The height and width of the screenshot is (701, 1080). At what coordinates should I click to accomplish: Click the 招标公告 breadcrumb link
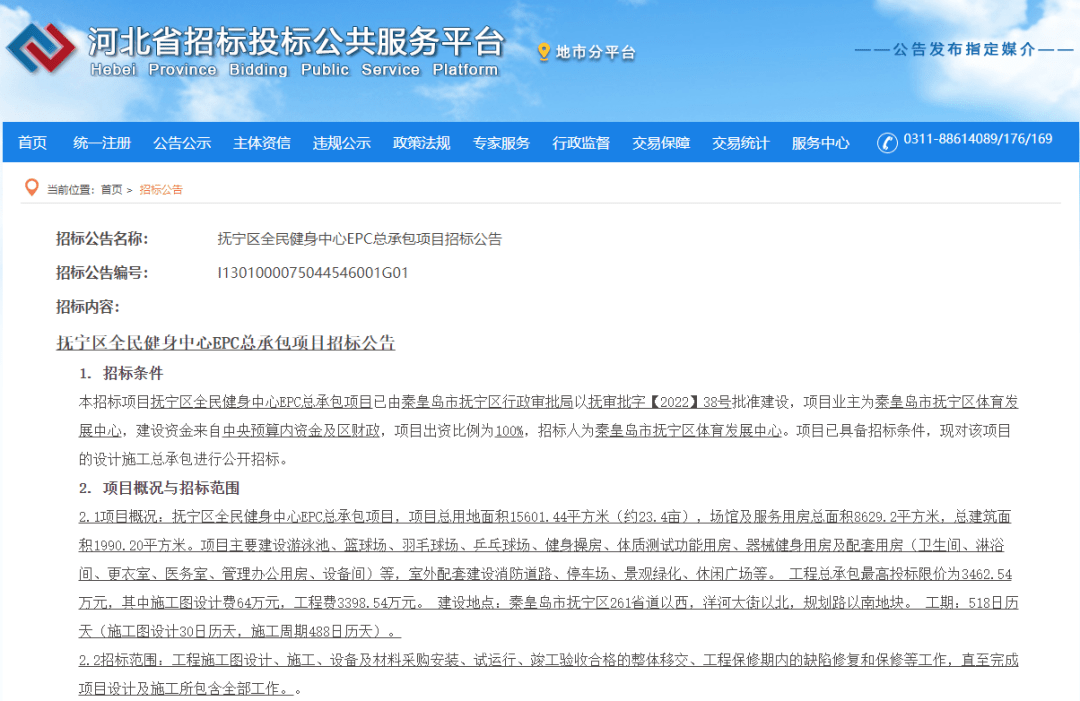tap(161, 190)
